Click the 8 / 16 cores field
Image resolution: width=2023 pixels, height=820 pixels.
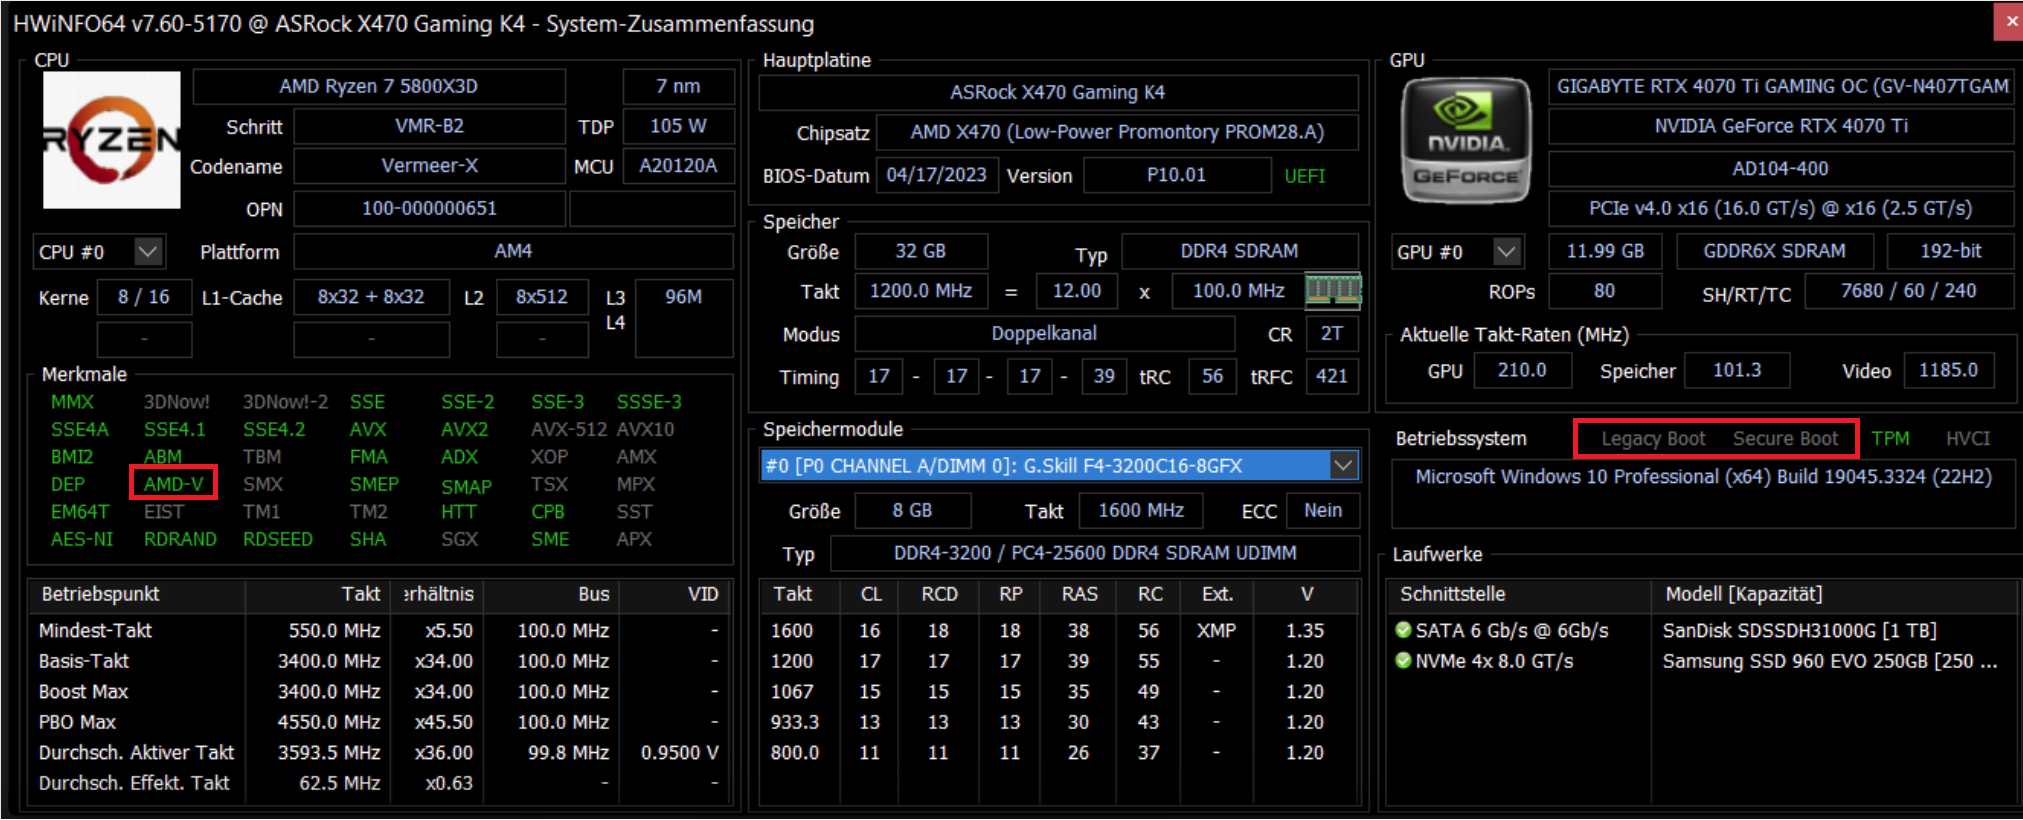[x=143, y=297]
